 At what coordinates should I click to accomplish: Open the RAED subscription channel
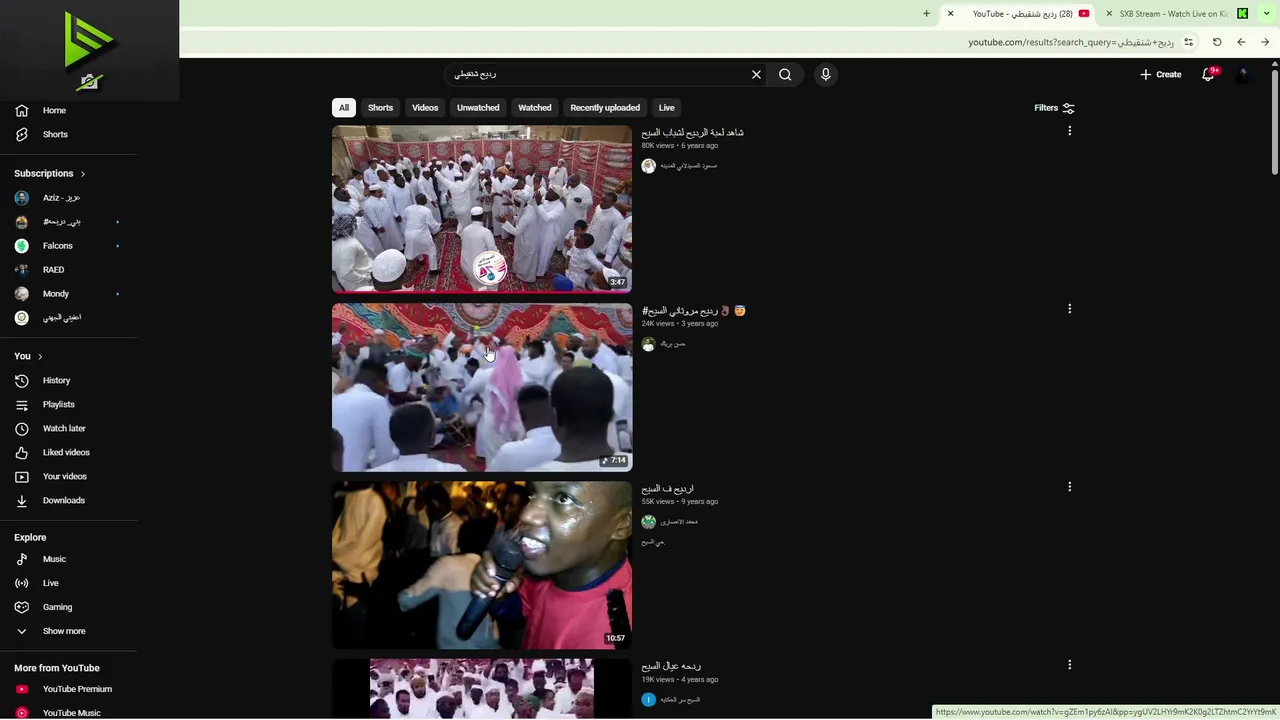pos(53,270)
